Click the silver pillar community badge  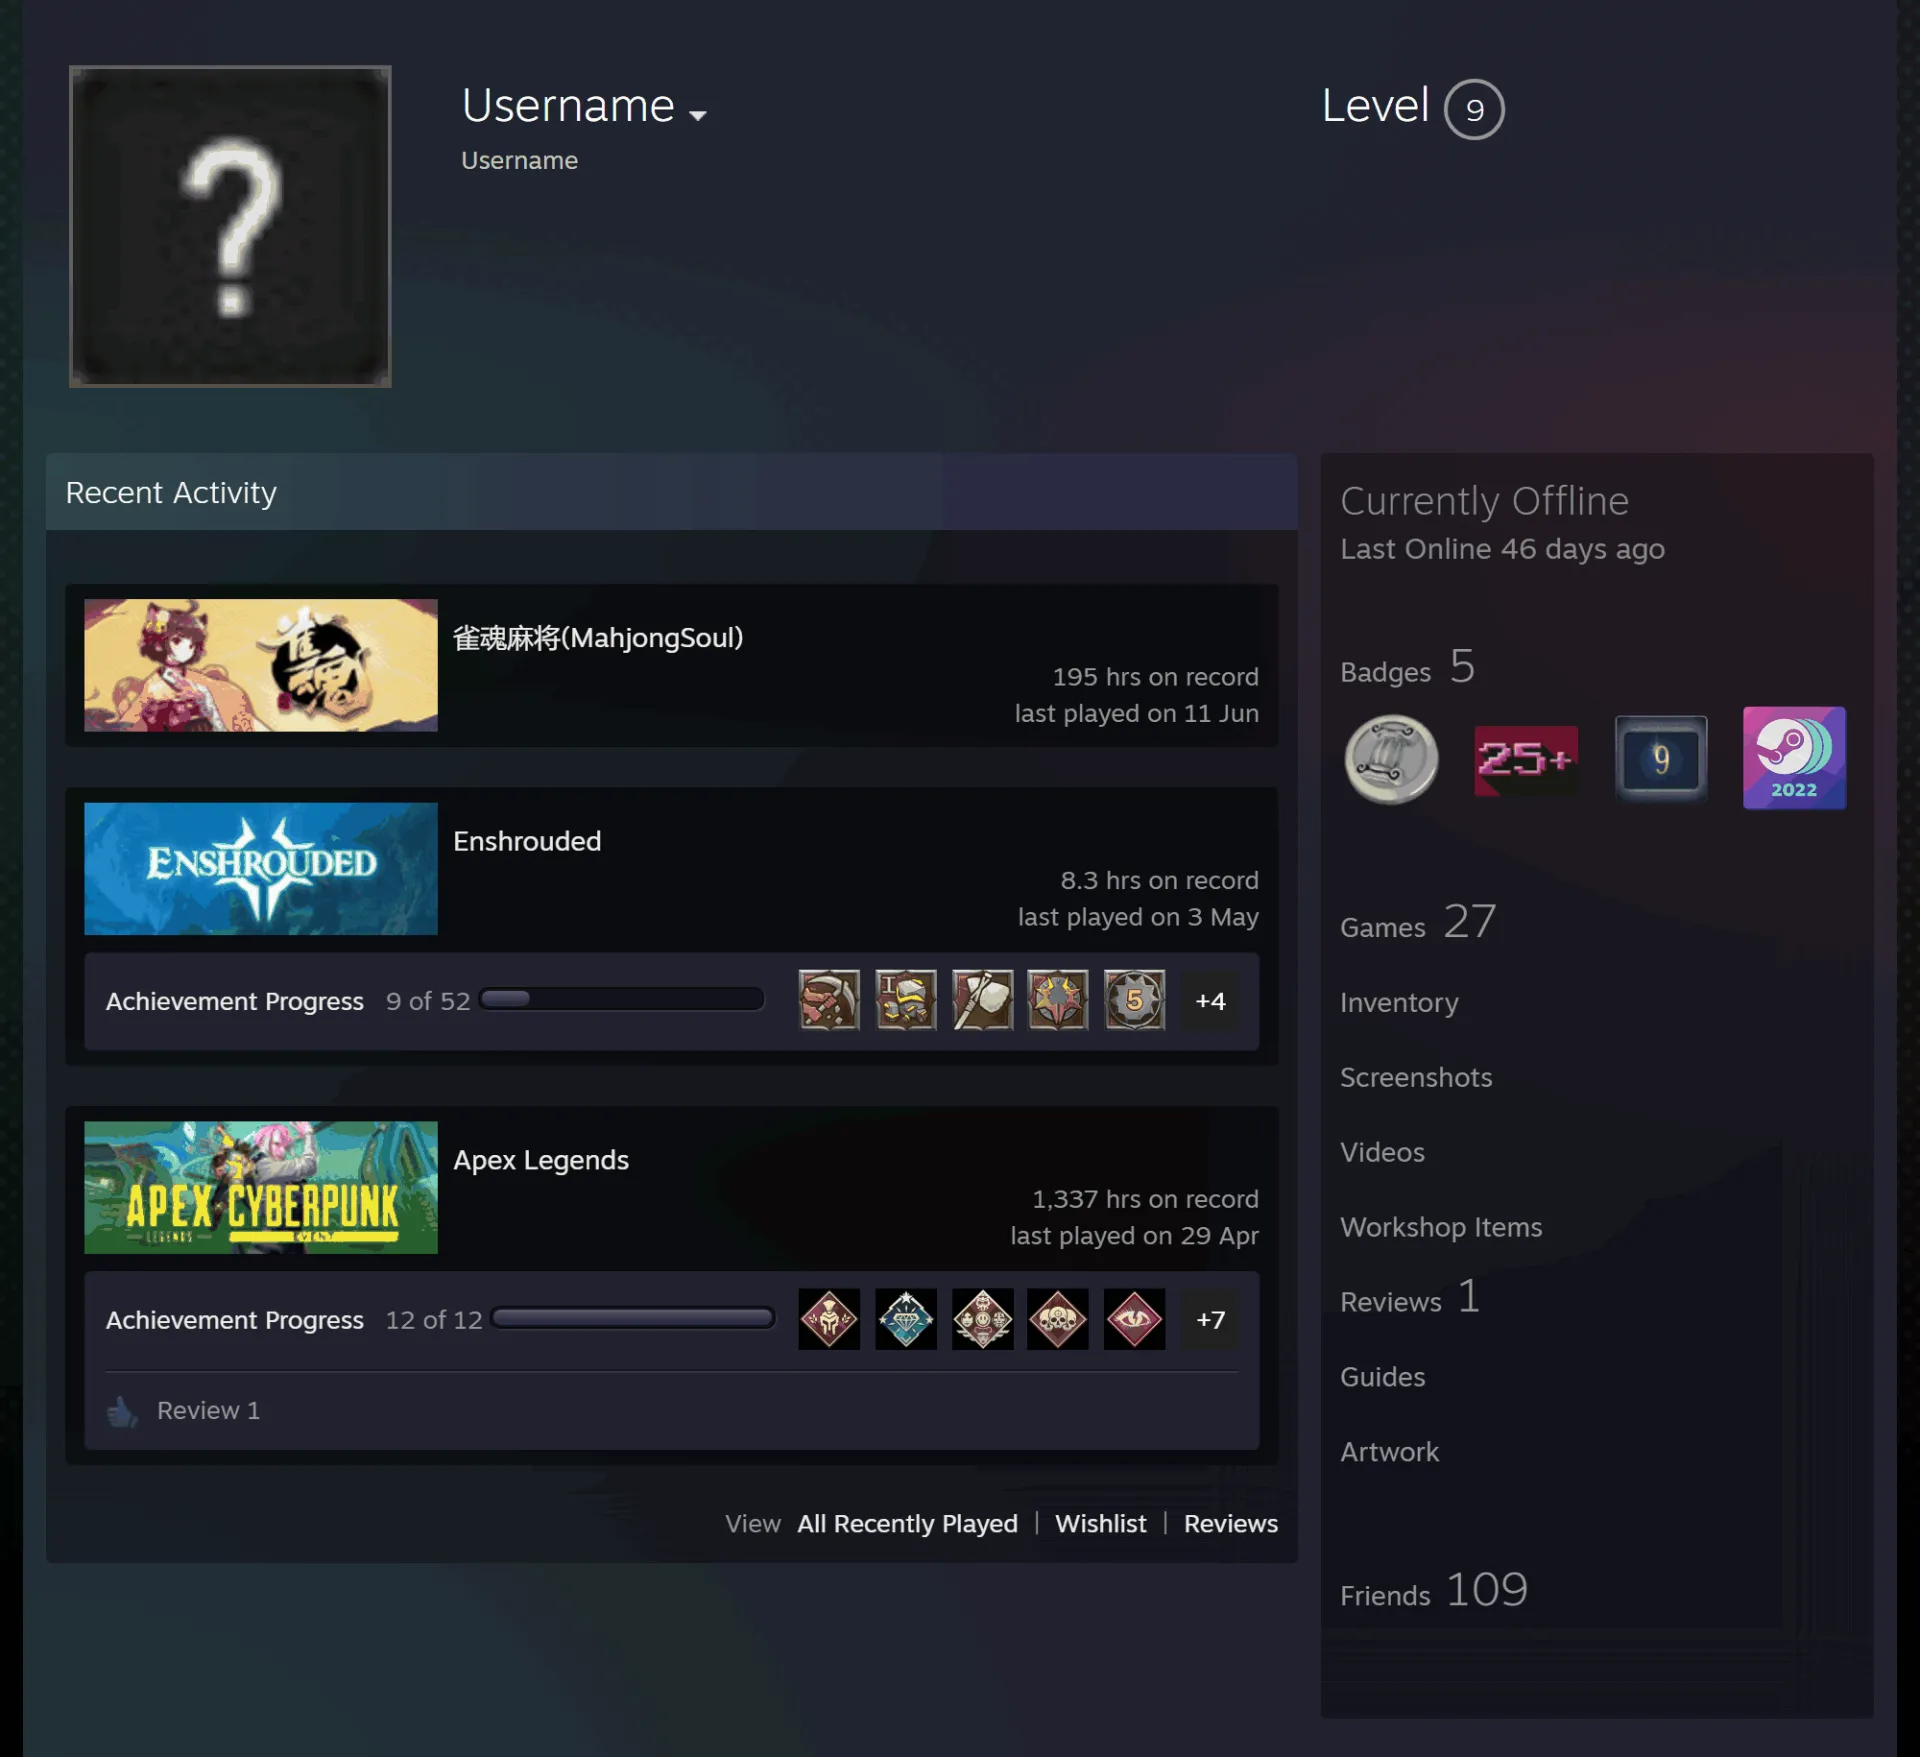pyautogui.click(x=1391, y=759)
